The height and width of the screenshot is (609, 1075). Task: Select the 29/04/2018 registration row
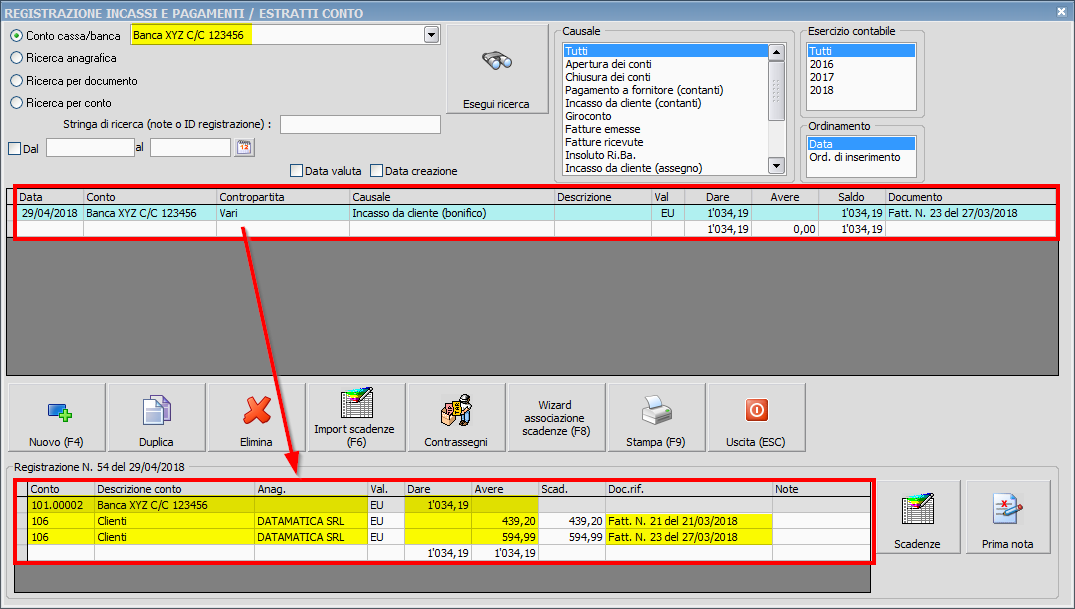coord(536,213)
